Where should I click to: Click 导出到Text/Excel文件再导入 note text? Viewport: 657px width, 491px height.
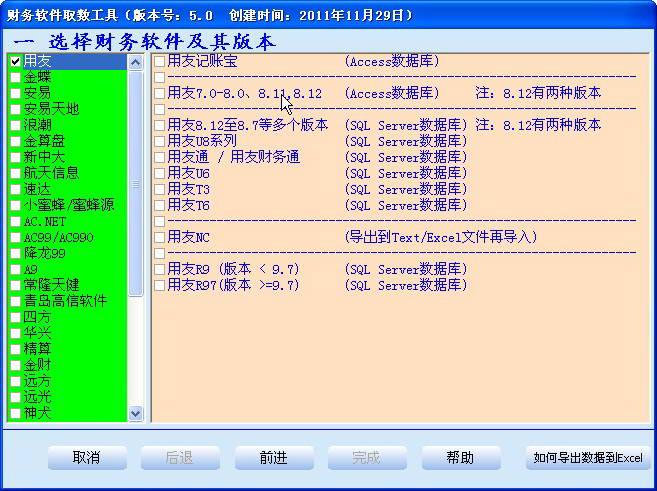click(441, 237)
